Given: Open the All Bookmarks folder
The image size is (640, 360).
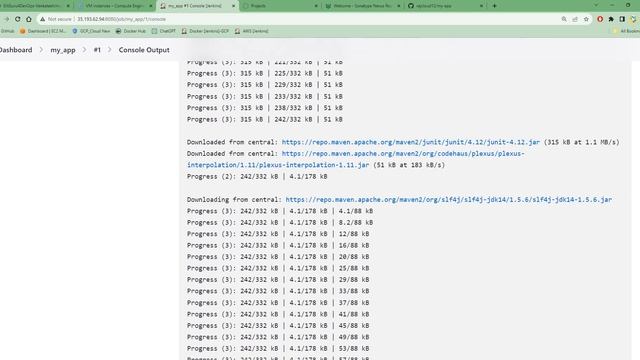Looking at the screenshot, I should pyautogui.click(x=627, y=31).
